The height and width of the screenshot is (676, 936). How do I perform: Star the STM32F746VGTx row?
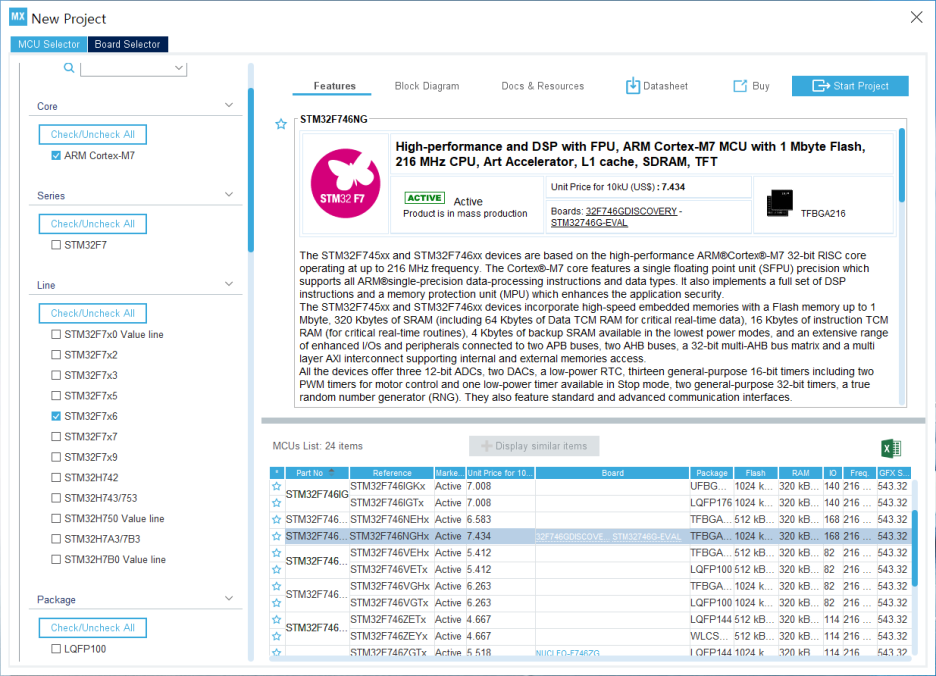click(x=276, y=603)
